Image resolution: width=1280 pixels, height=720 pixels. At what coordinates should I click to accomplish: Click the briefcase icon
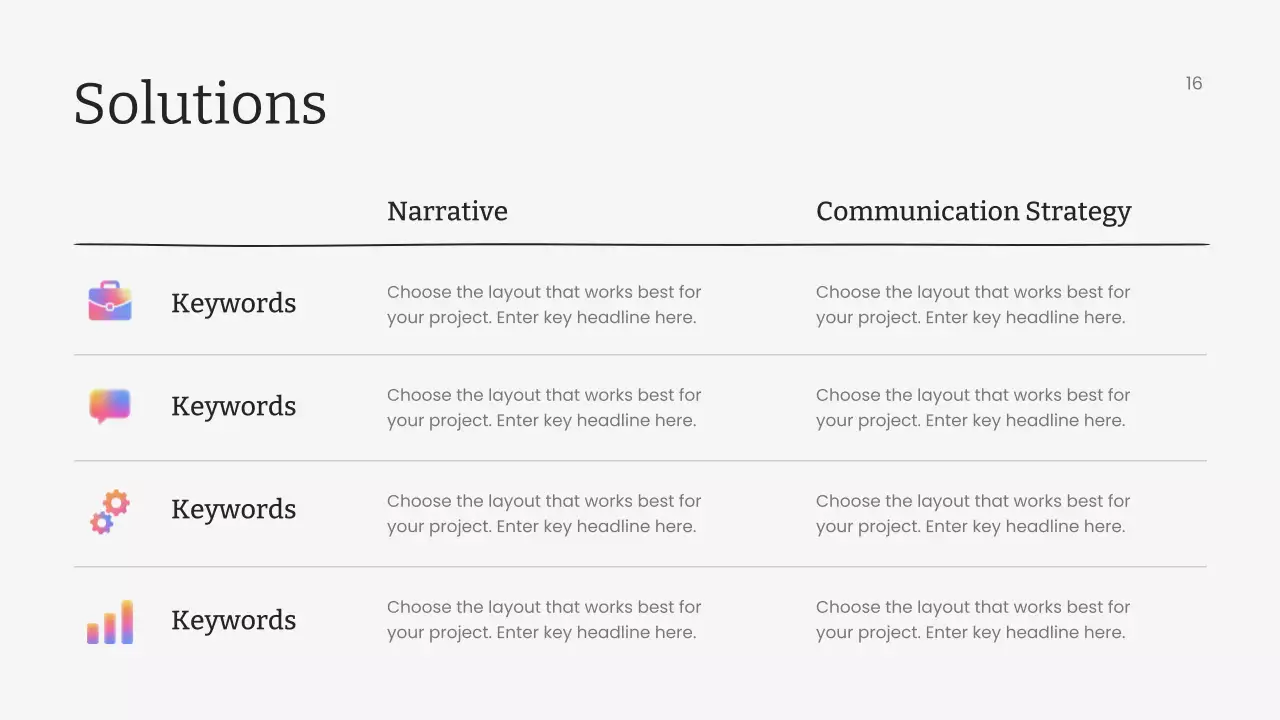point(110,301)
